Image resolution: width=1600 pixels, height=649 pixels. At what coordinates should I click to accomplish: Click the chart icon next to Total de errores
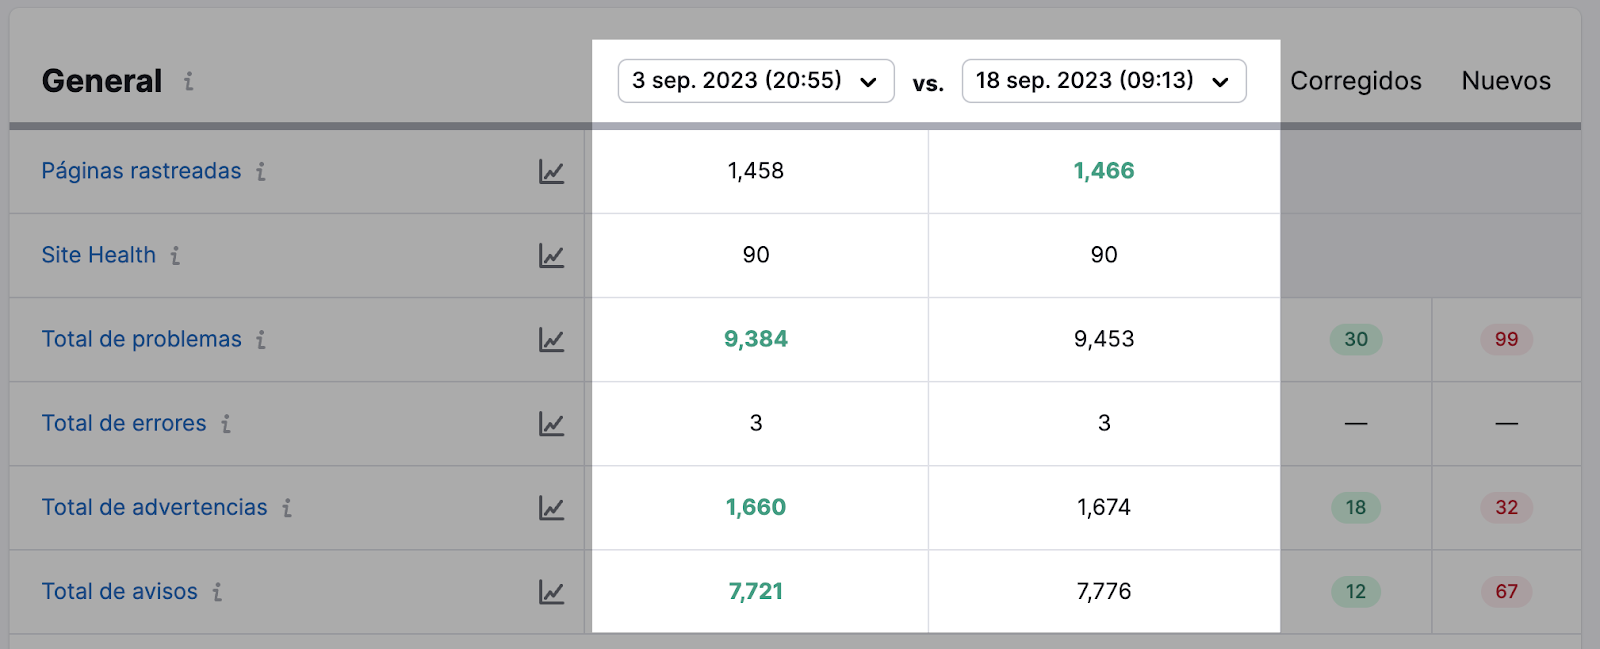(x=554, y=423)
